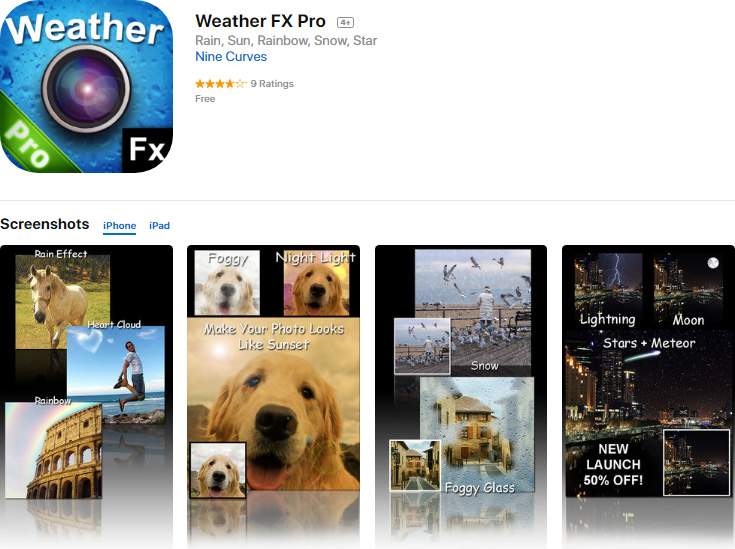Click the Rainbow Colosseum picture
Screen dimensions: 735x549
tap(53, 450)
